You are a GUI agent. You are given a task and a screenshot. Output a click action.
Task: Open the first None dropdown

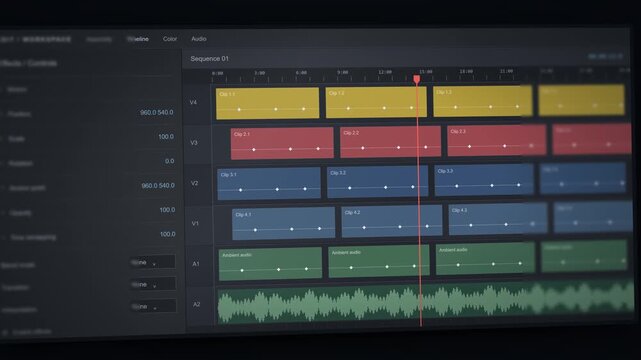(x=152, y=262)
